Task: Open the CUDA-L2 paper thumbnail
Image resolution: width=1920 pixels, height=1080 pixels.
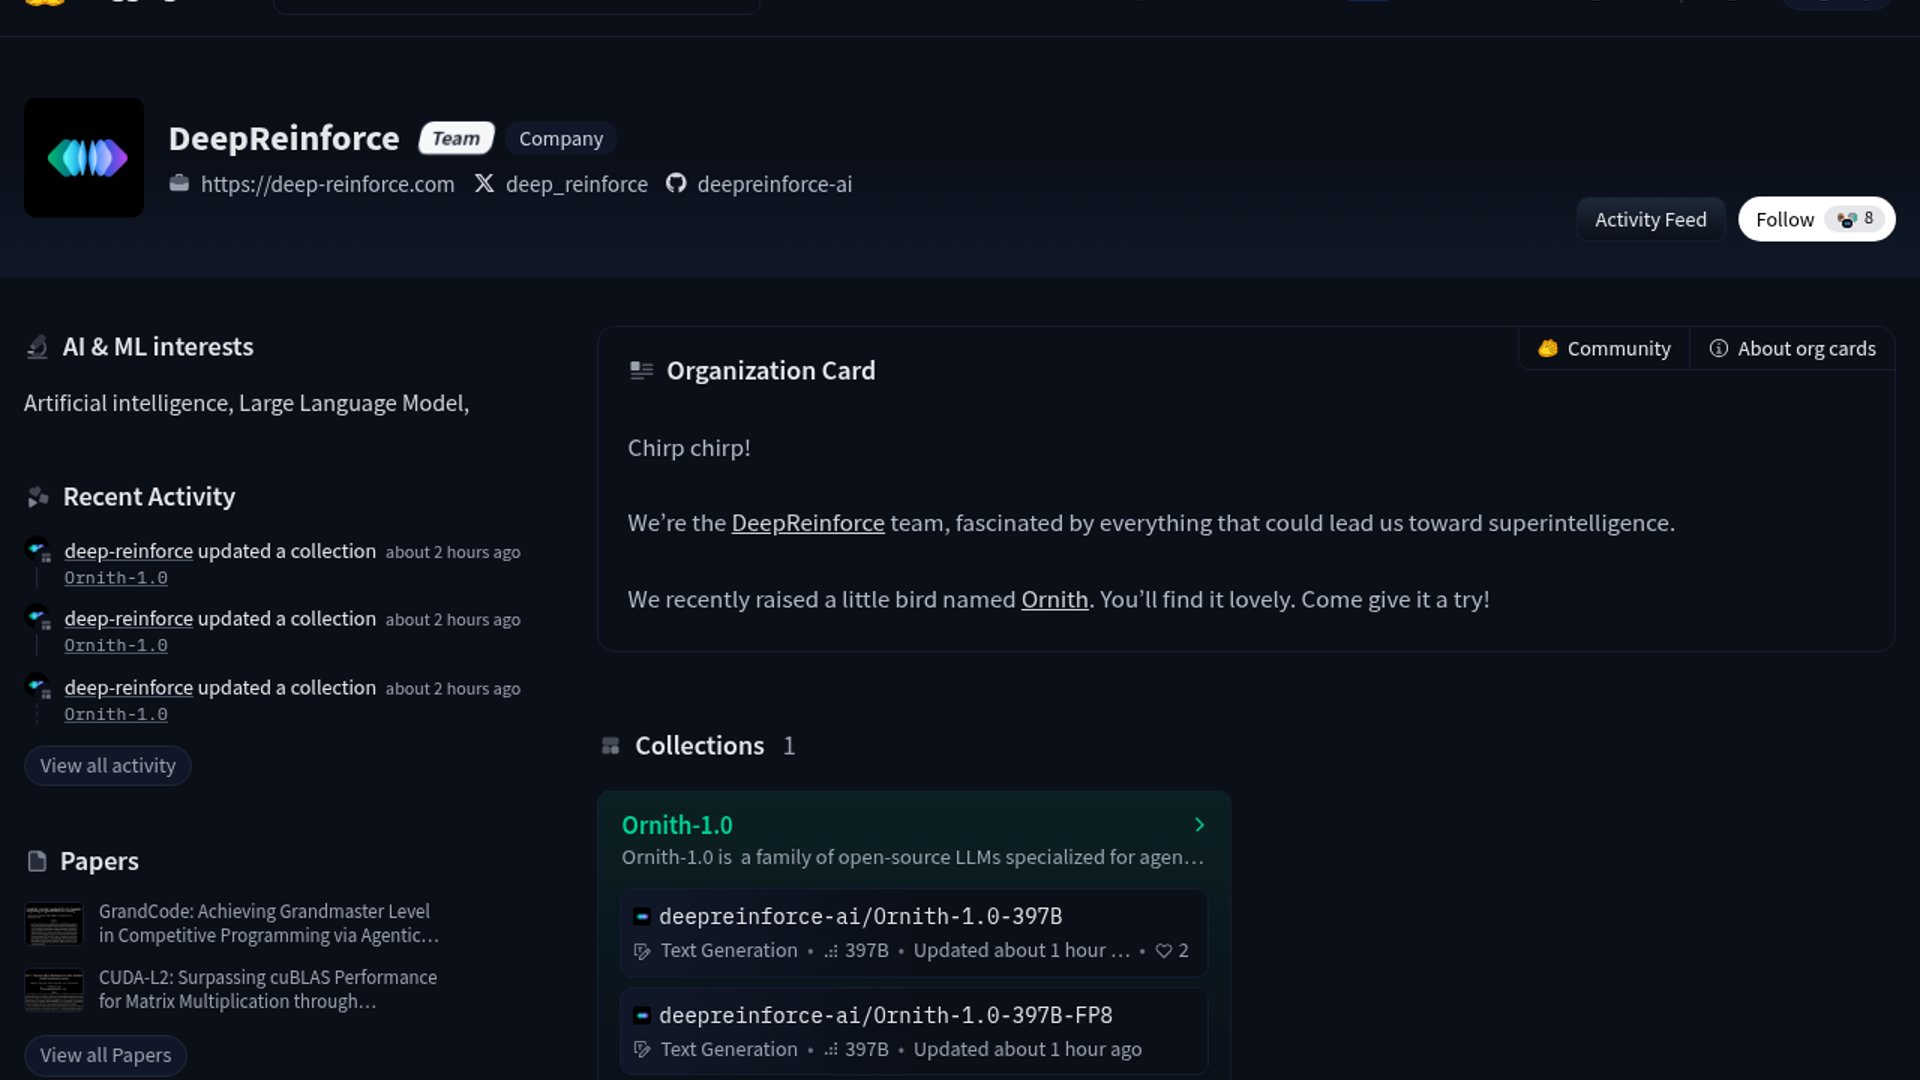Action: (x=54, y=990)
